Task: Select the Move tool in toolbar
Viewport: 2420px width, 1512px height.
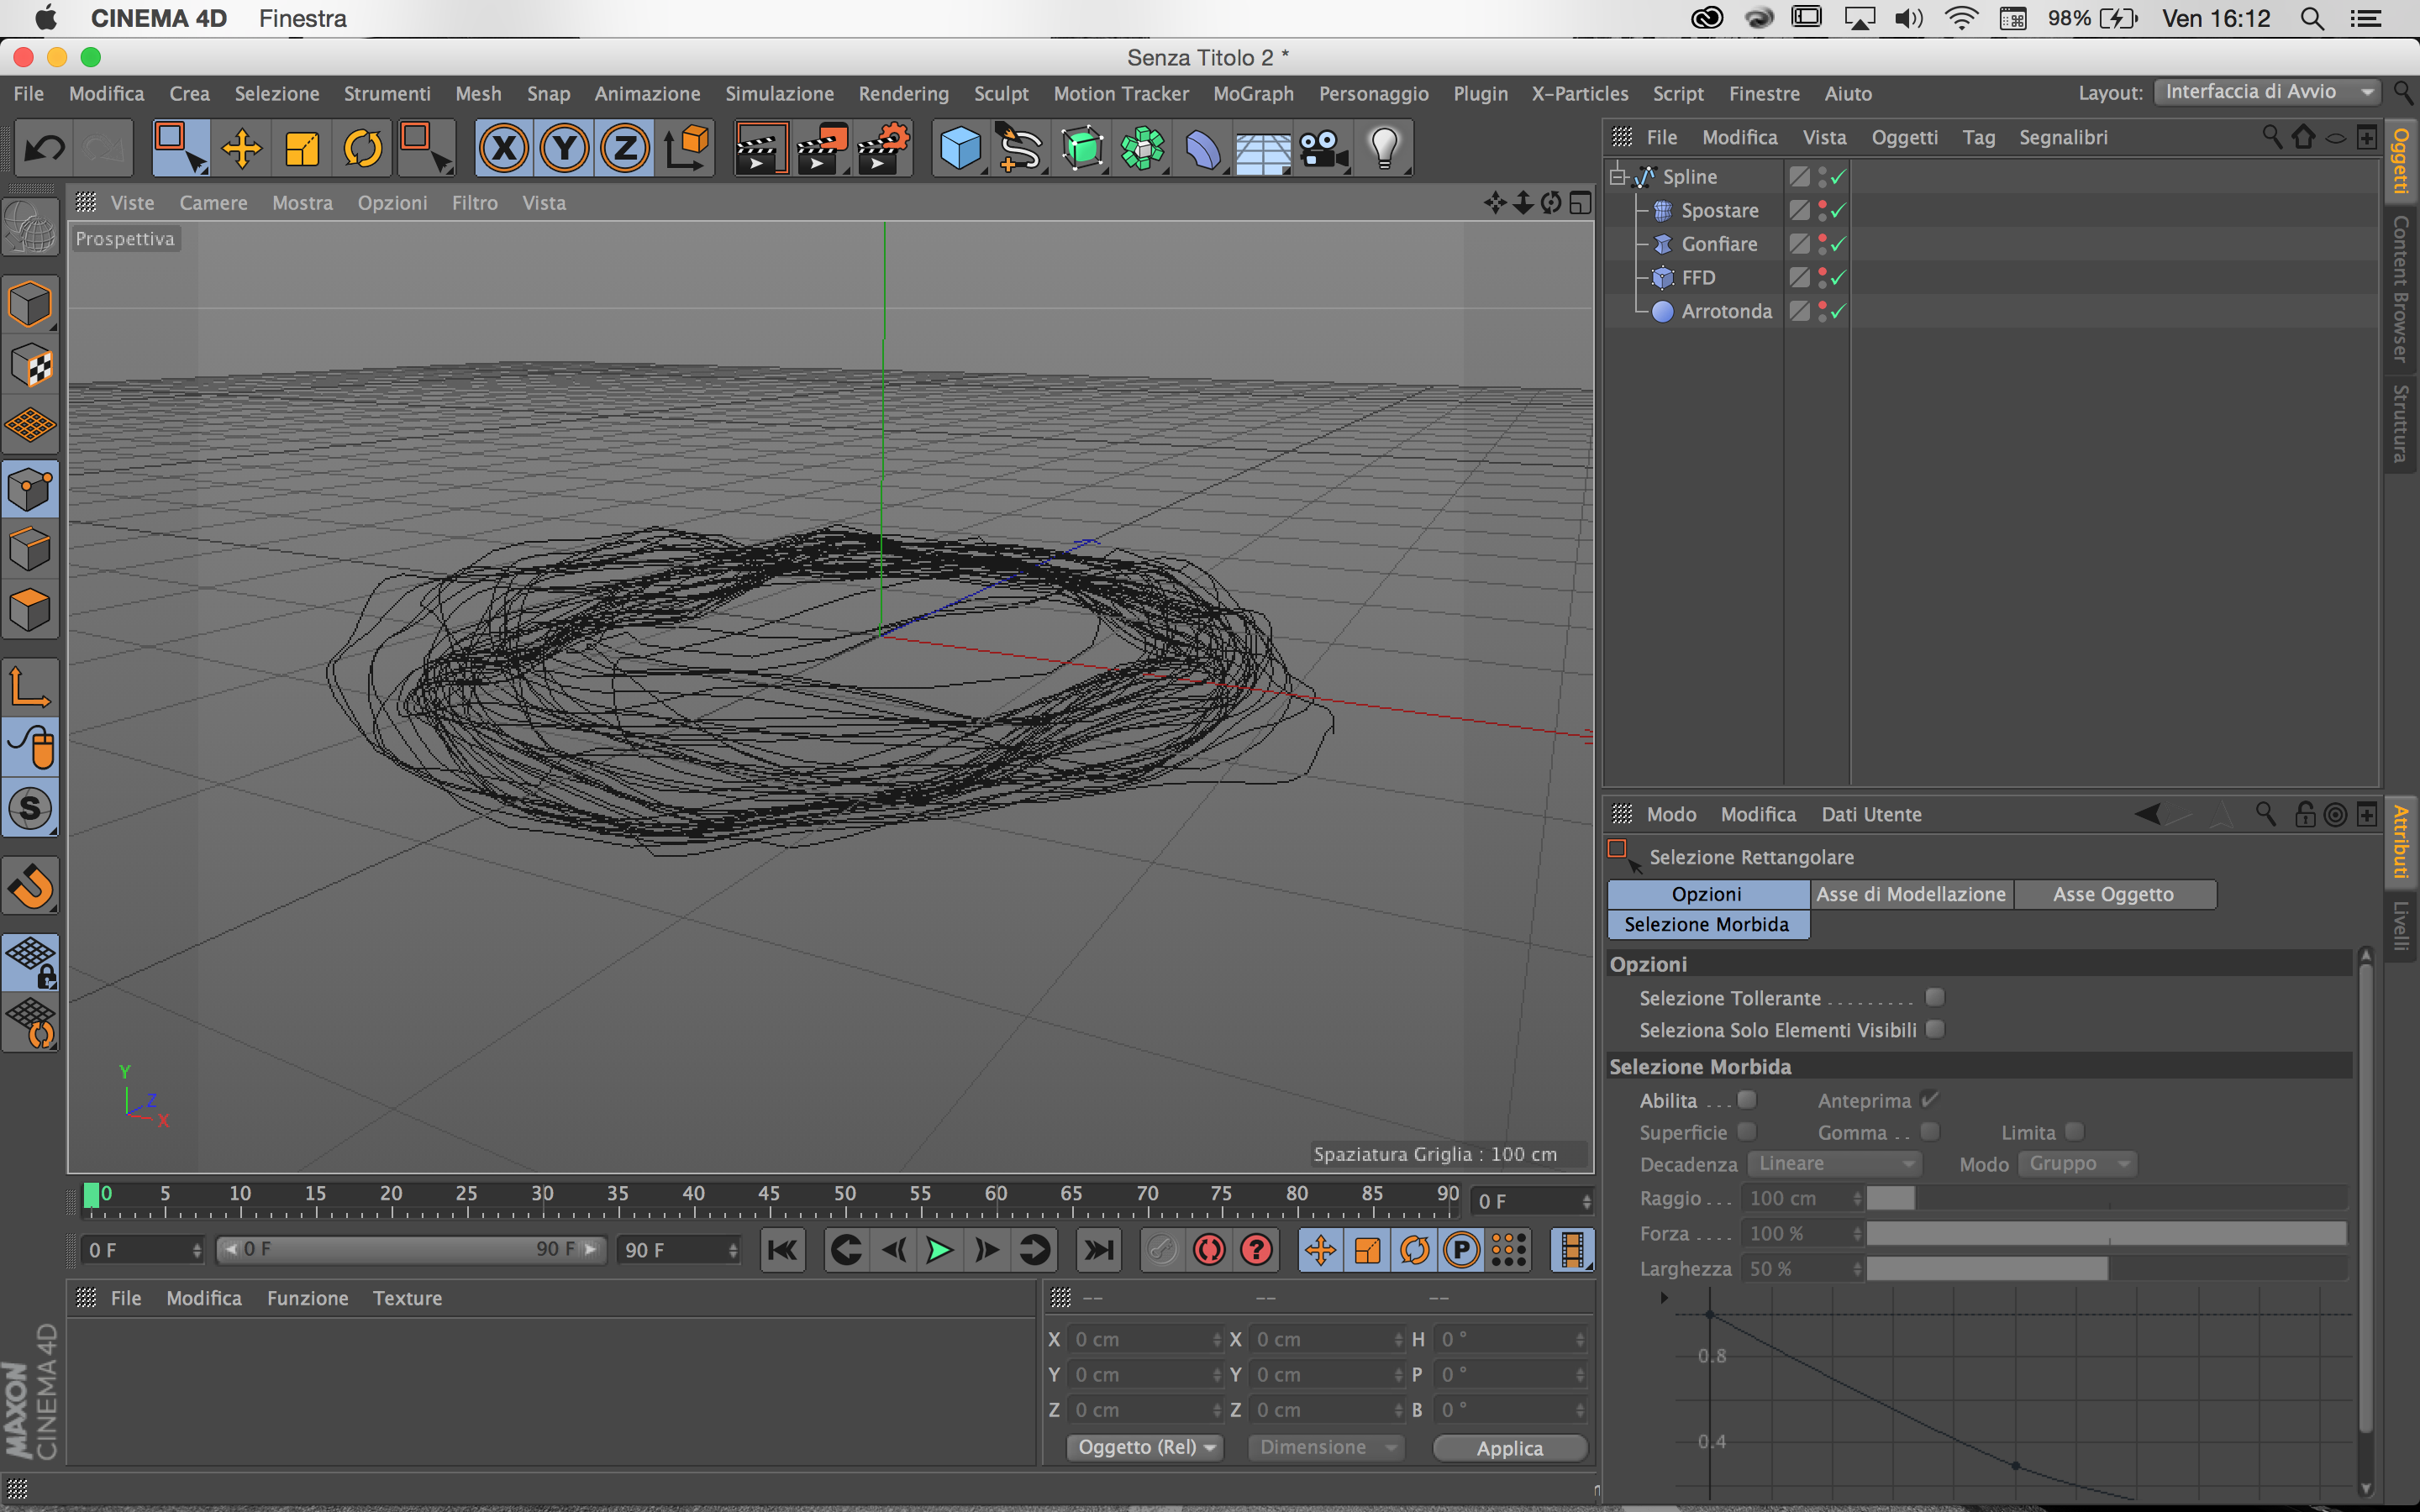Action: (241, 148)
